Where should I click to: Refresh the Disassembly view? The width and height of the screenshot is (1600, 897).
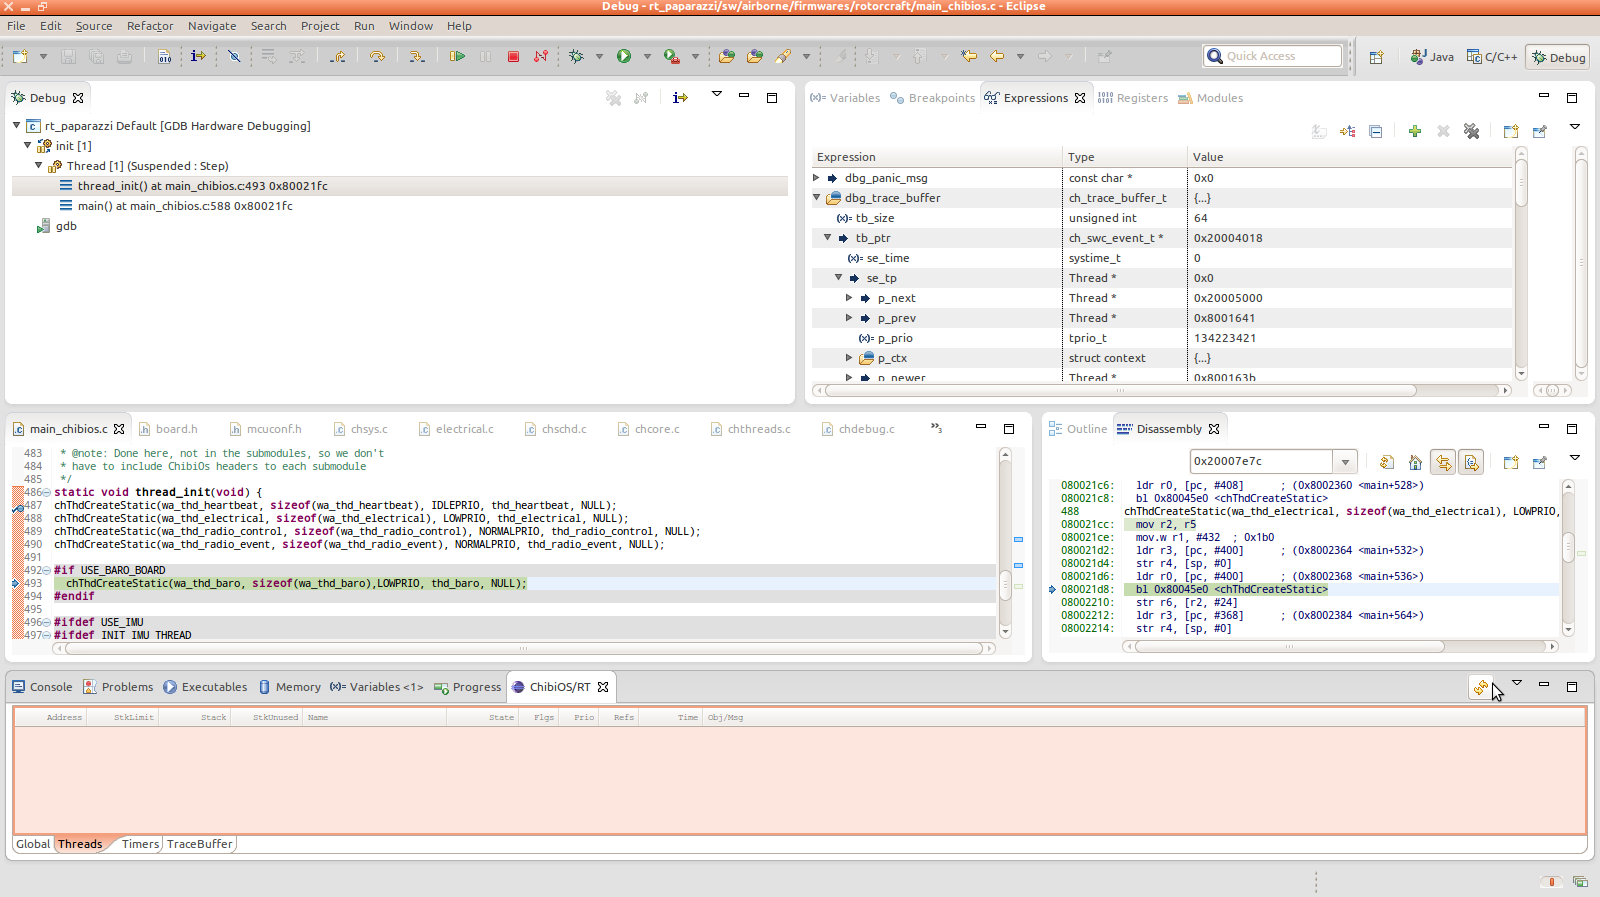pyautogui.click(x=1387, y=462)
